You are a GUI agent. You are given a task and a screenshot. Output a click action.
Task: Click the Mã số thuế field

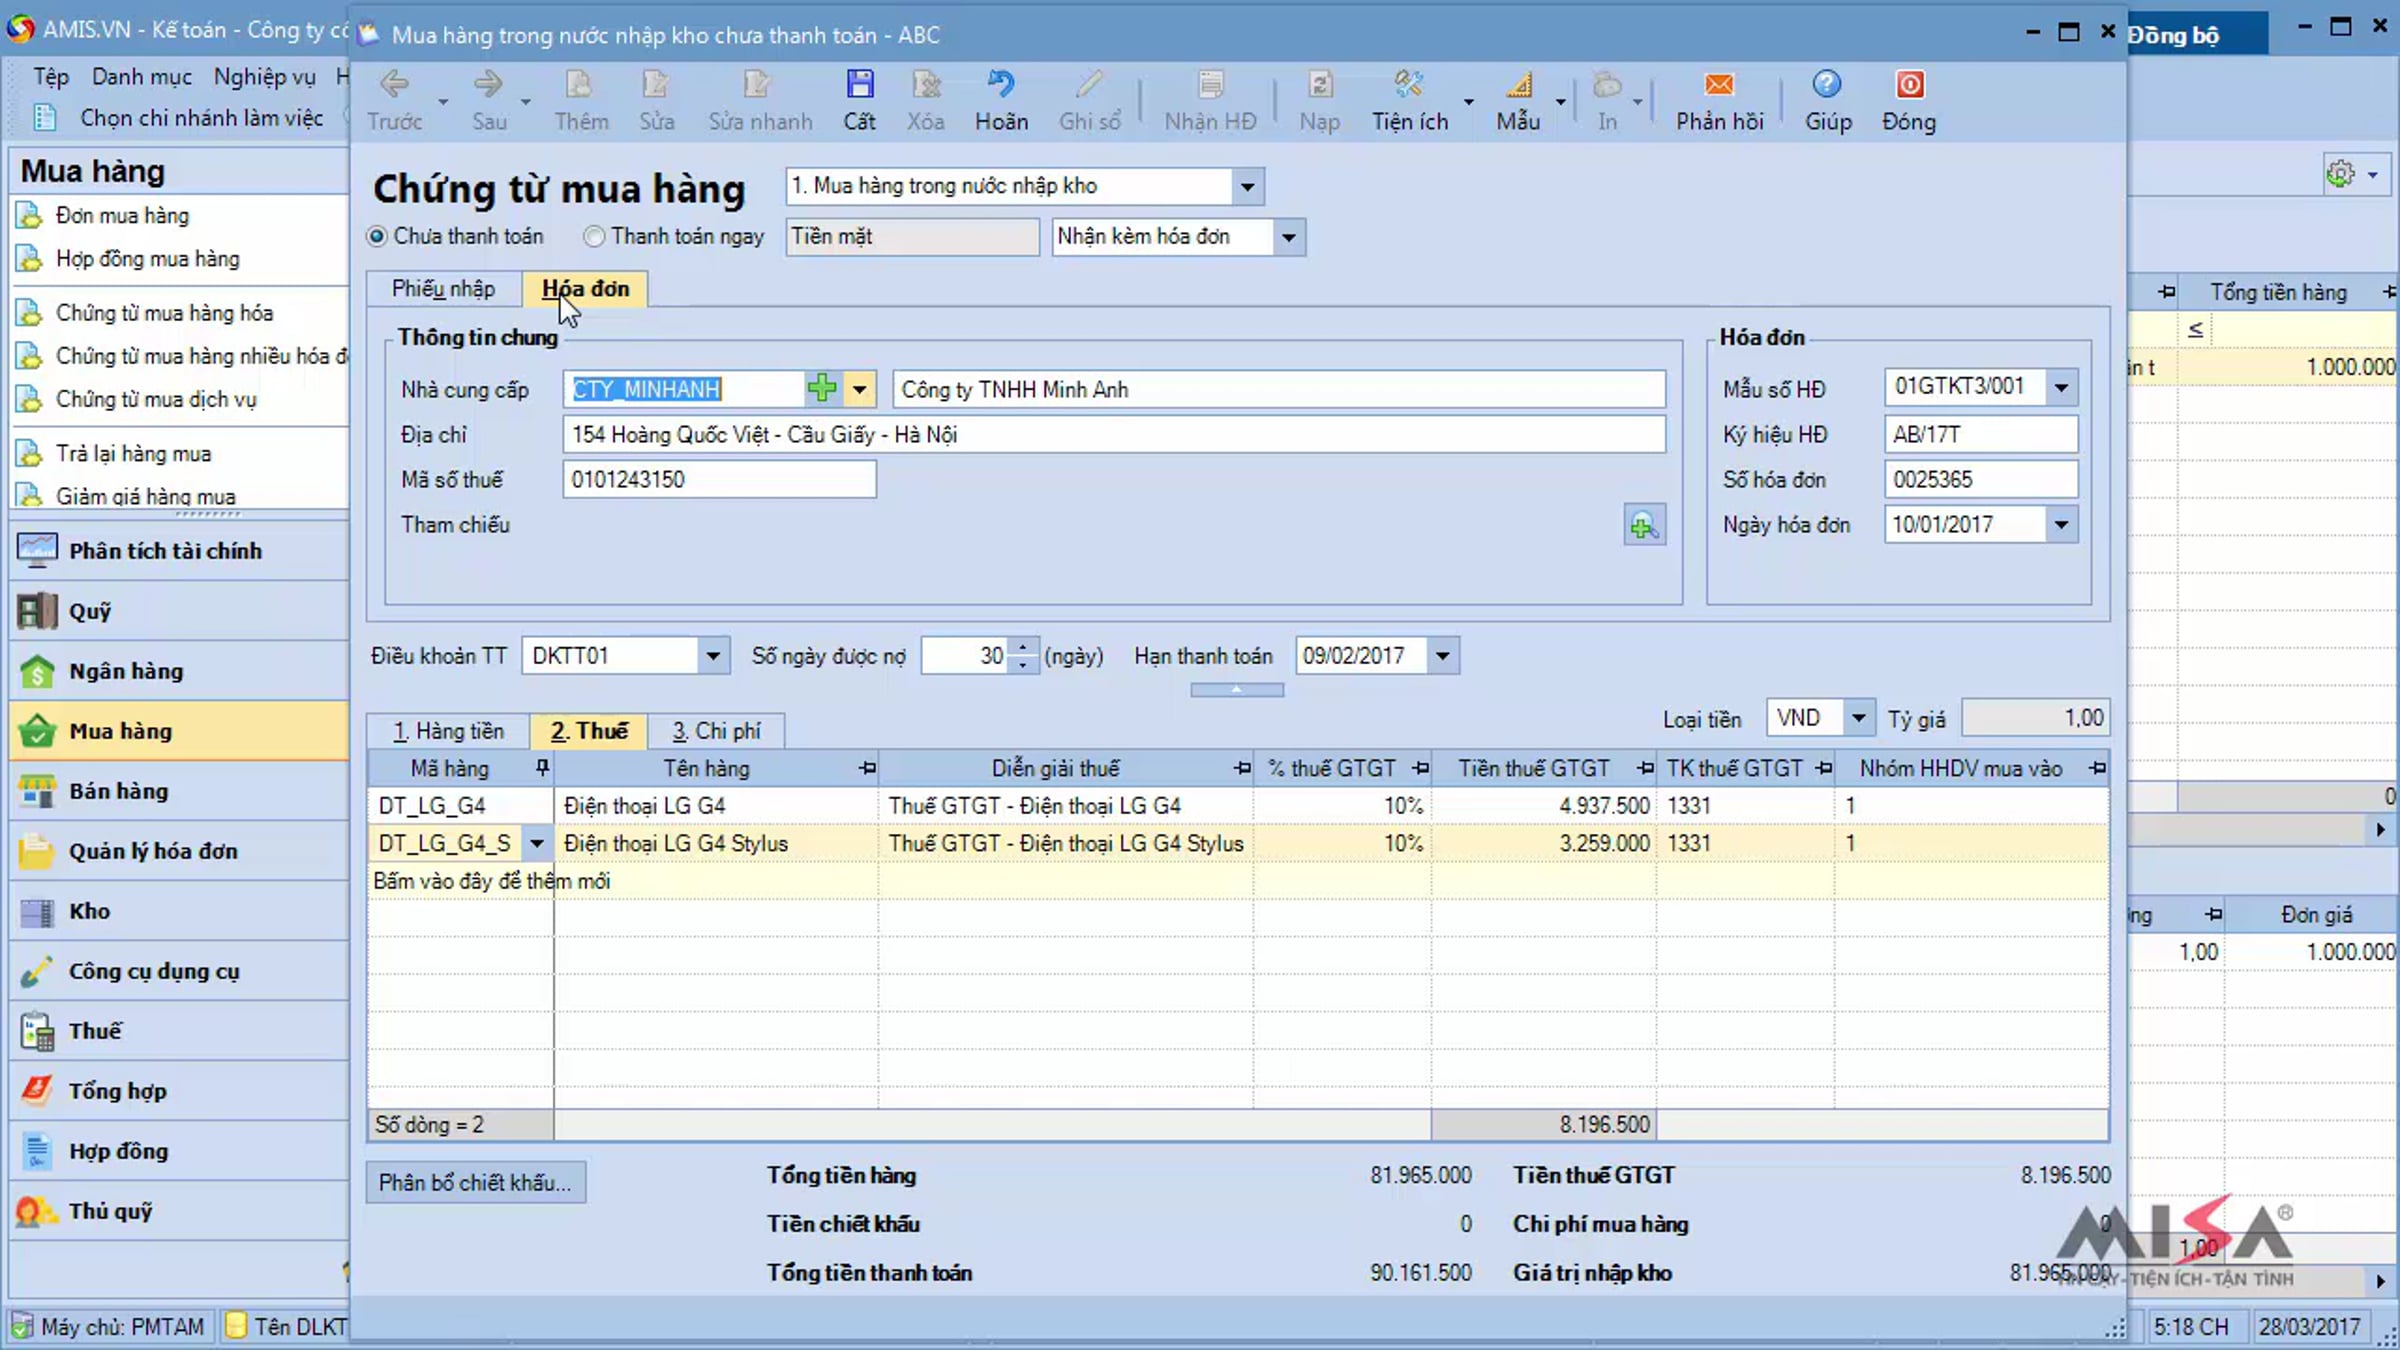coord(719,480)
